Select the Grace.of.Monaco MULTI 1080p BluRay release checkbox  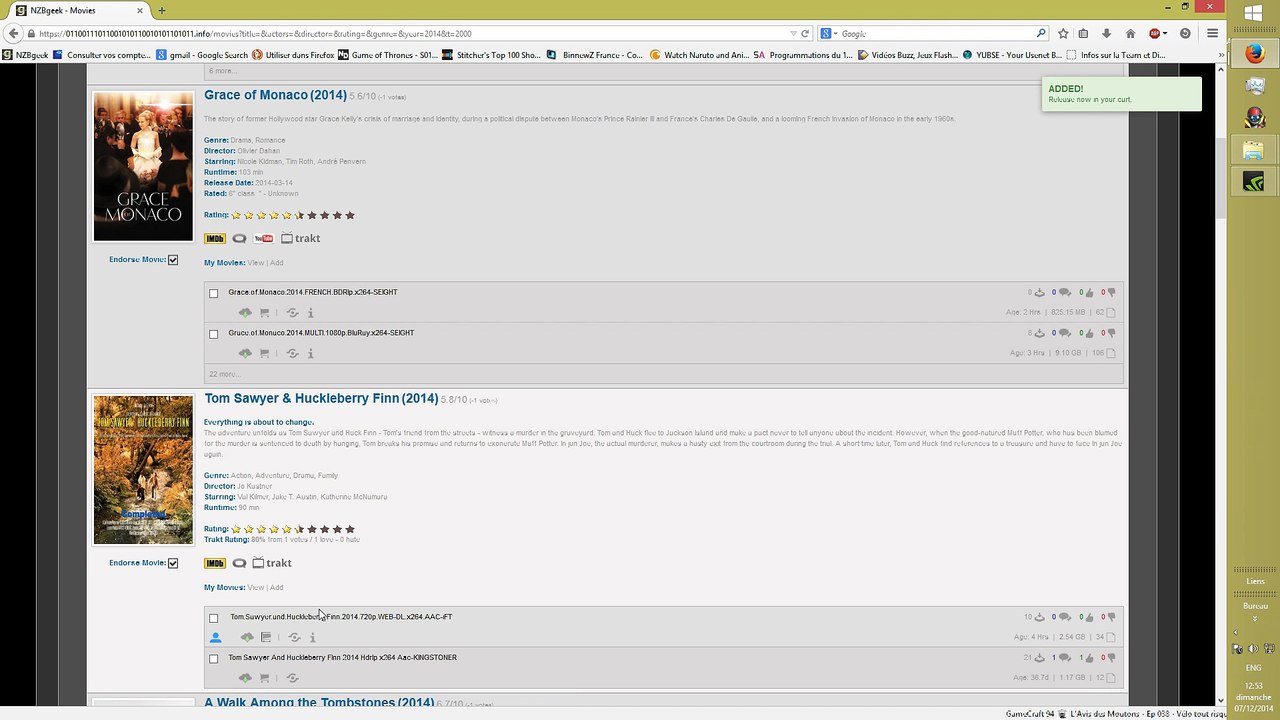coord(213,334)
